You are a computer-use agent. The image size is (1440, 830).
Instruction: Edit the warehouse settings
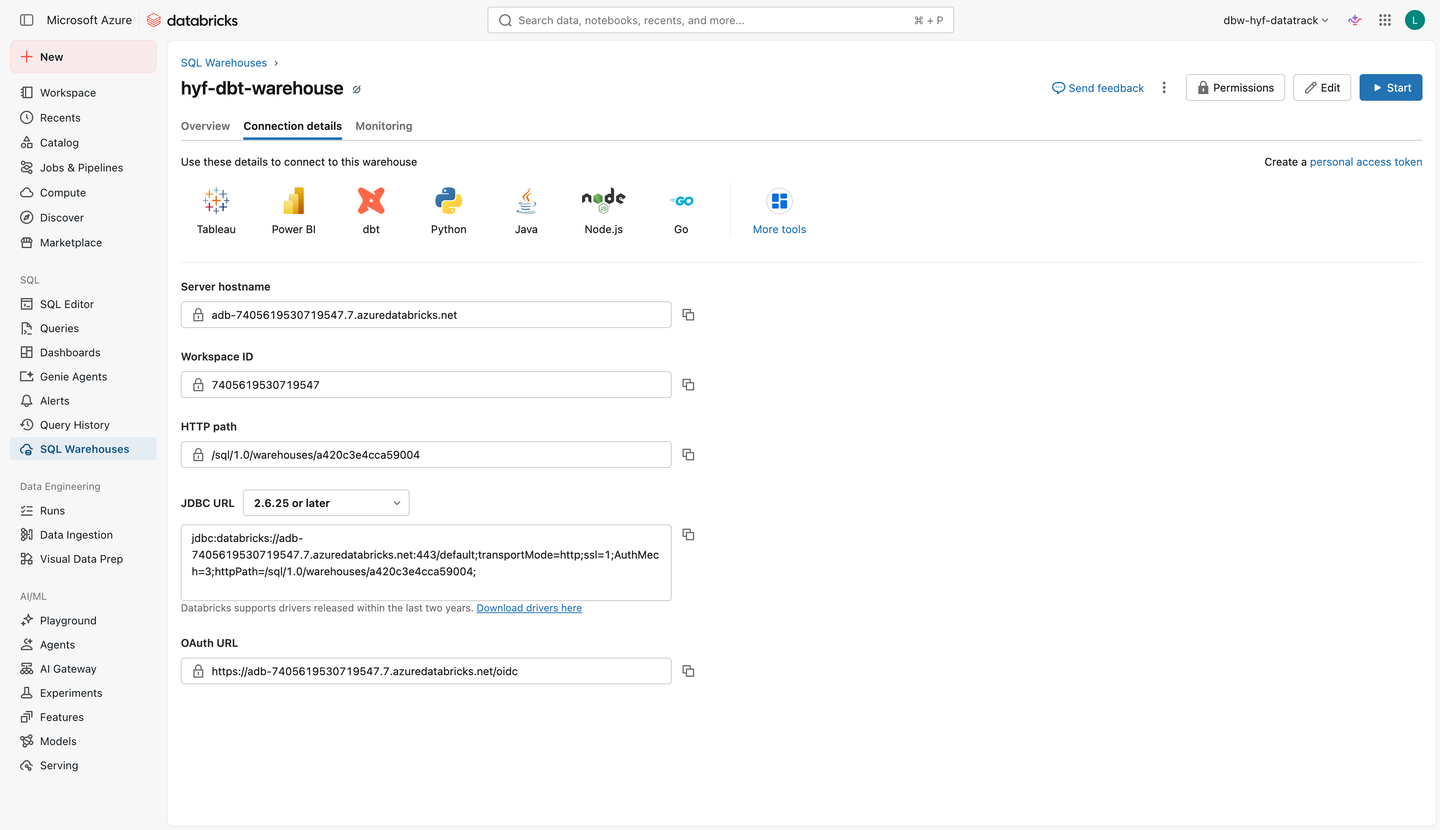pos(1322,88)
